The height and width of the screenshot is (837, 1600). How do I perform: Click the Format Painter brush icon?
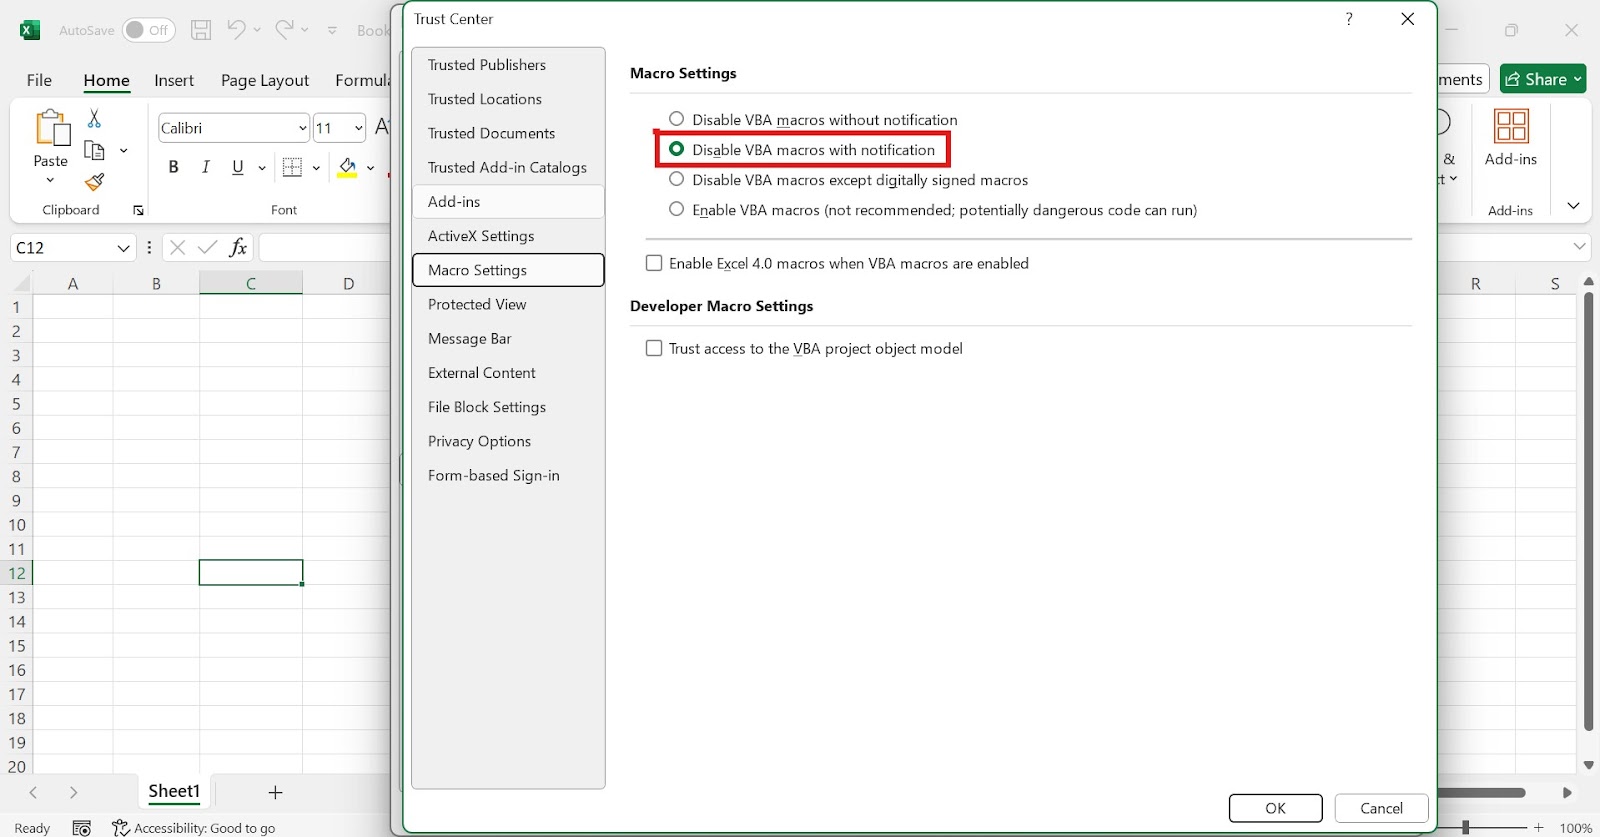coord(94,182)
